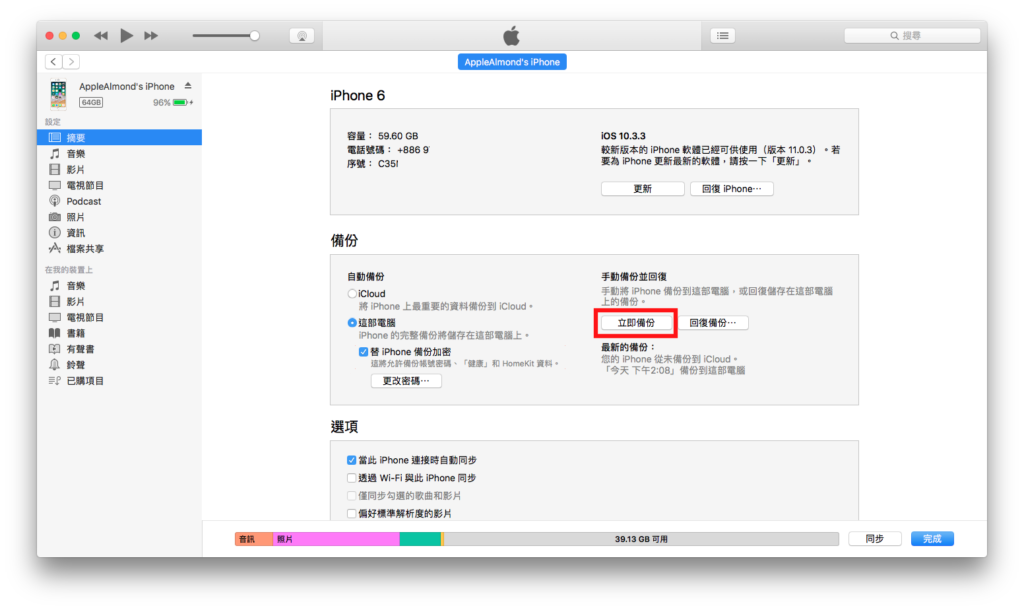This screenshot has width=1024, height=610.
Task: Select 摘要 in the sidebar
Action: point(120,137)
